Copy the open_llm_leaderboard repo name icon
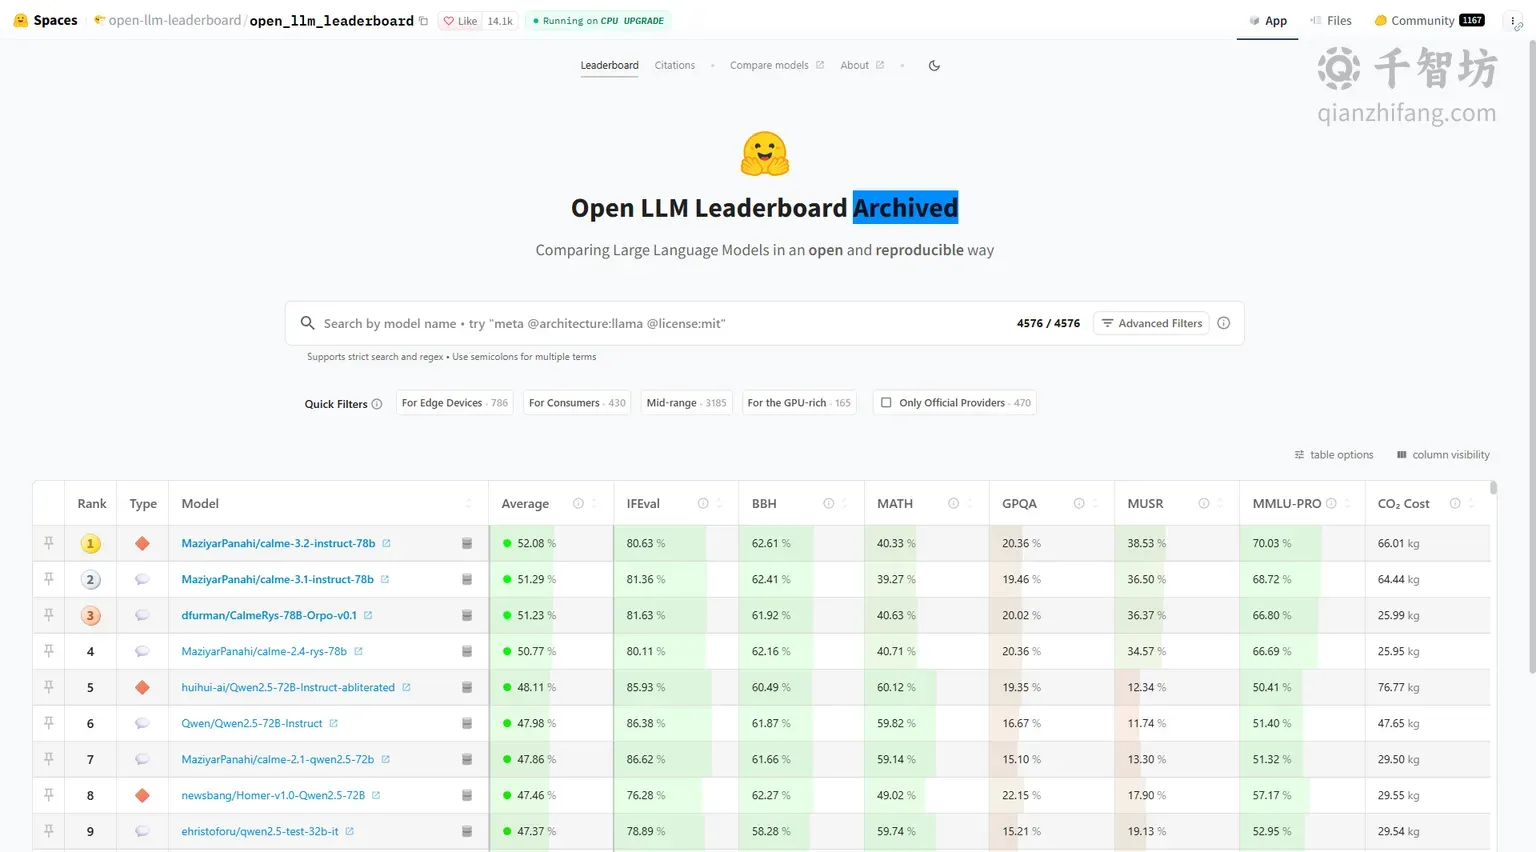 [x=423, y=21]
